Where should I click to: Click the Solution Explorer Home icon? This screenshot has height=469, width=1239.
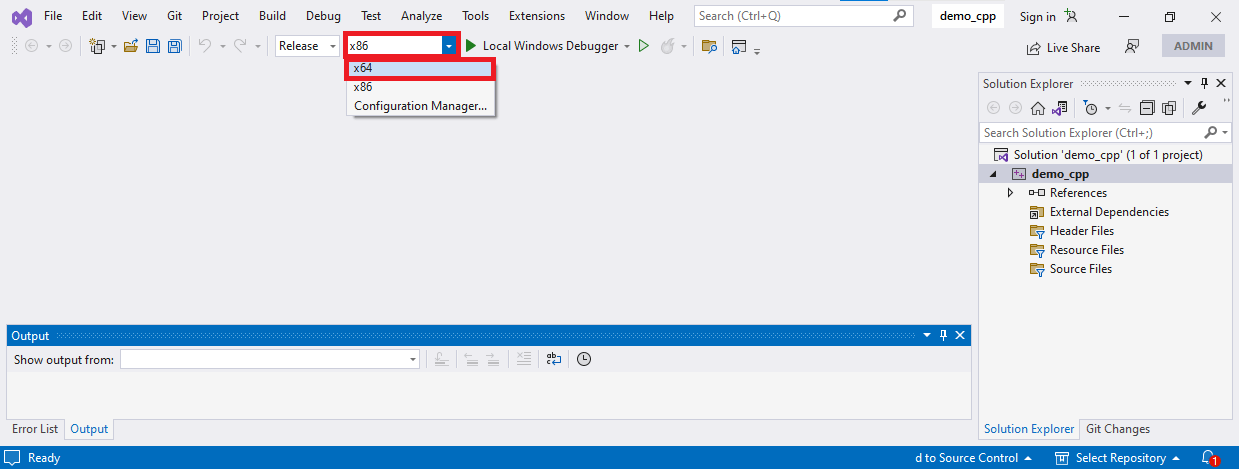click(1038, 108)
